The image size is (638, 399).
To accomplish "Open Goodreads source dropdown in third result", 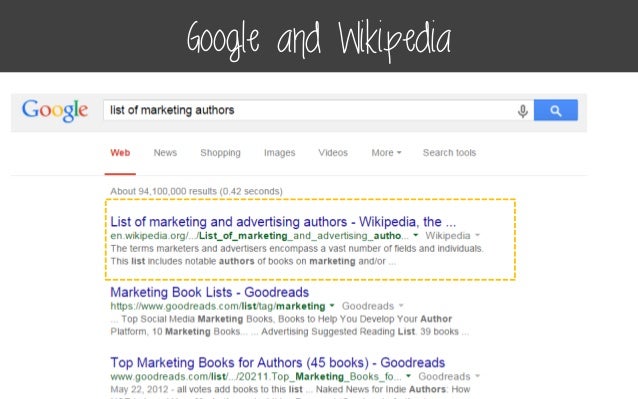I will coord(449,377).
